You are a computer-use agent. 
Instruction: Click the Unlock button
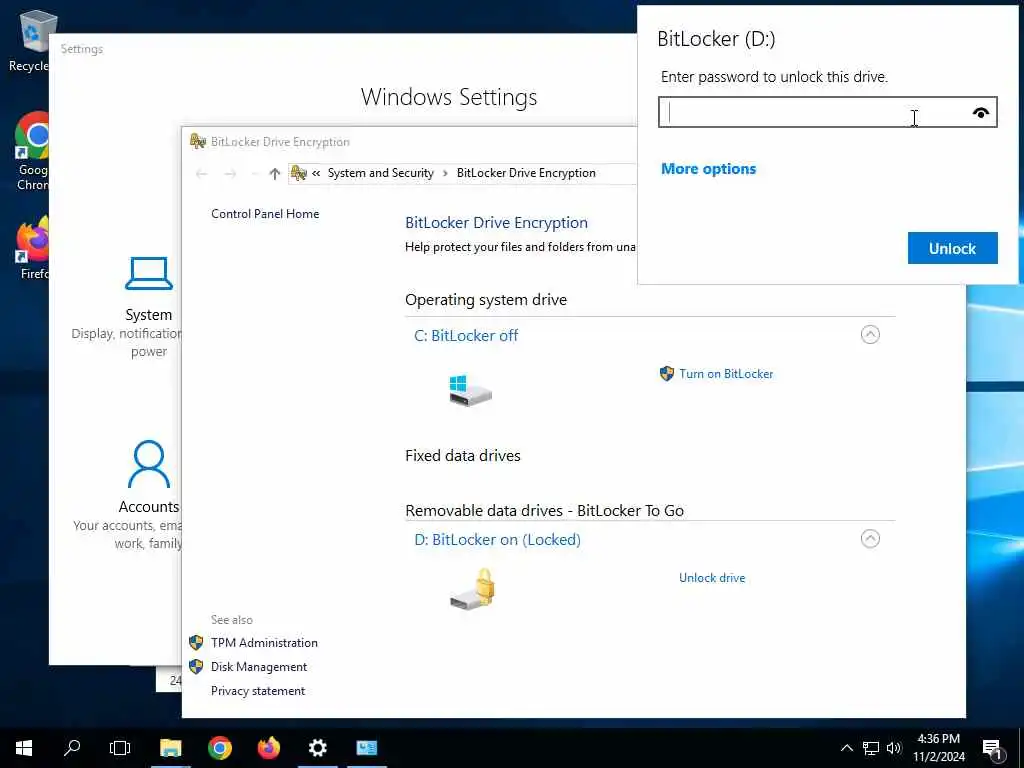point(952,248)
